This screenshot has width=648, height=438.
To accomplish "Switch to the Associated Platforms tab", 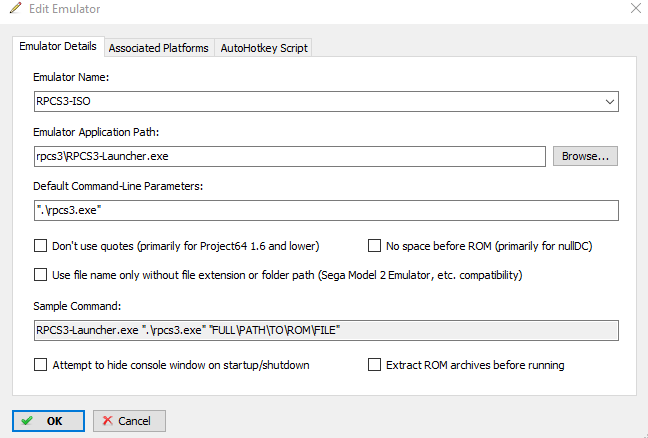I will 159,48.
